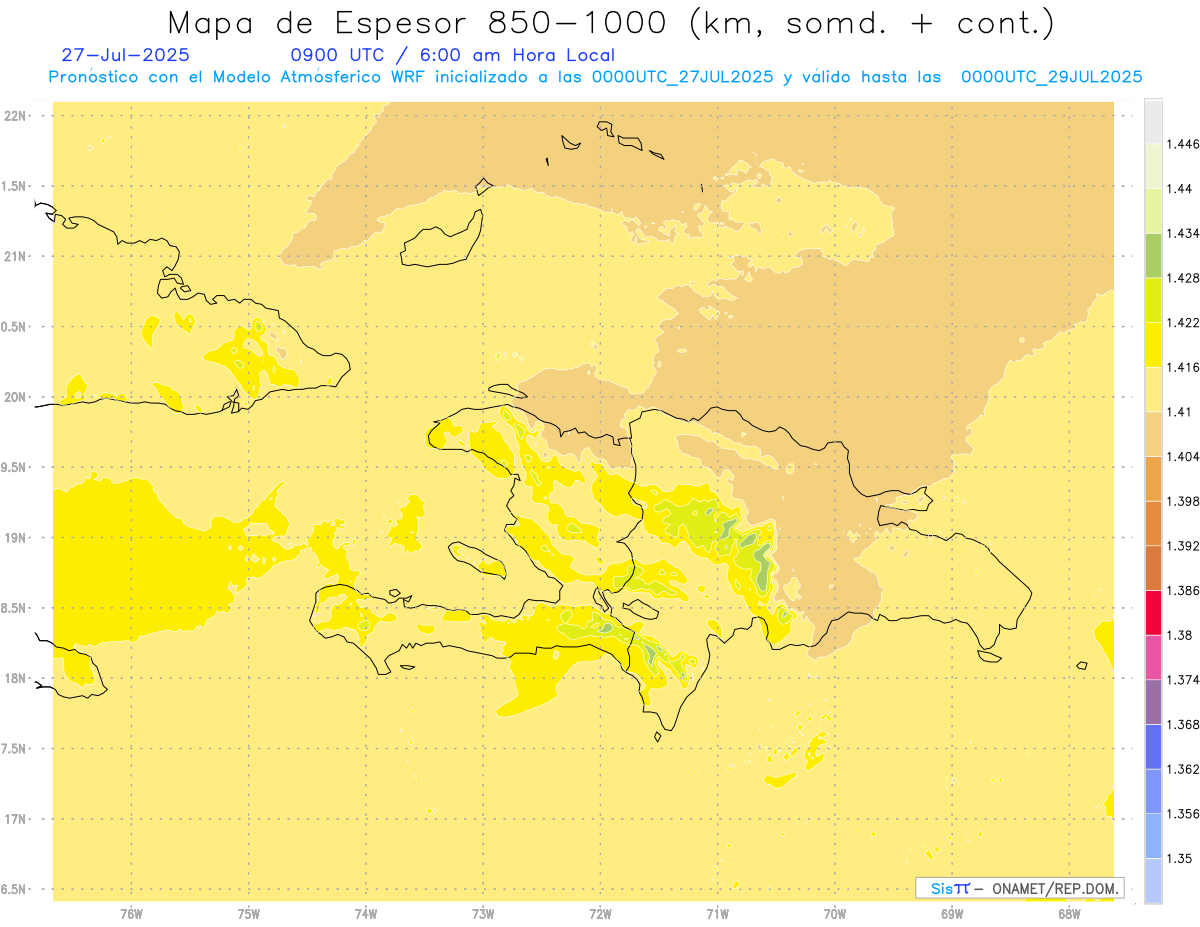Click the latitude label "22N"

(x=15, y=116)
